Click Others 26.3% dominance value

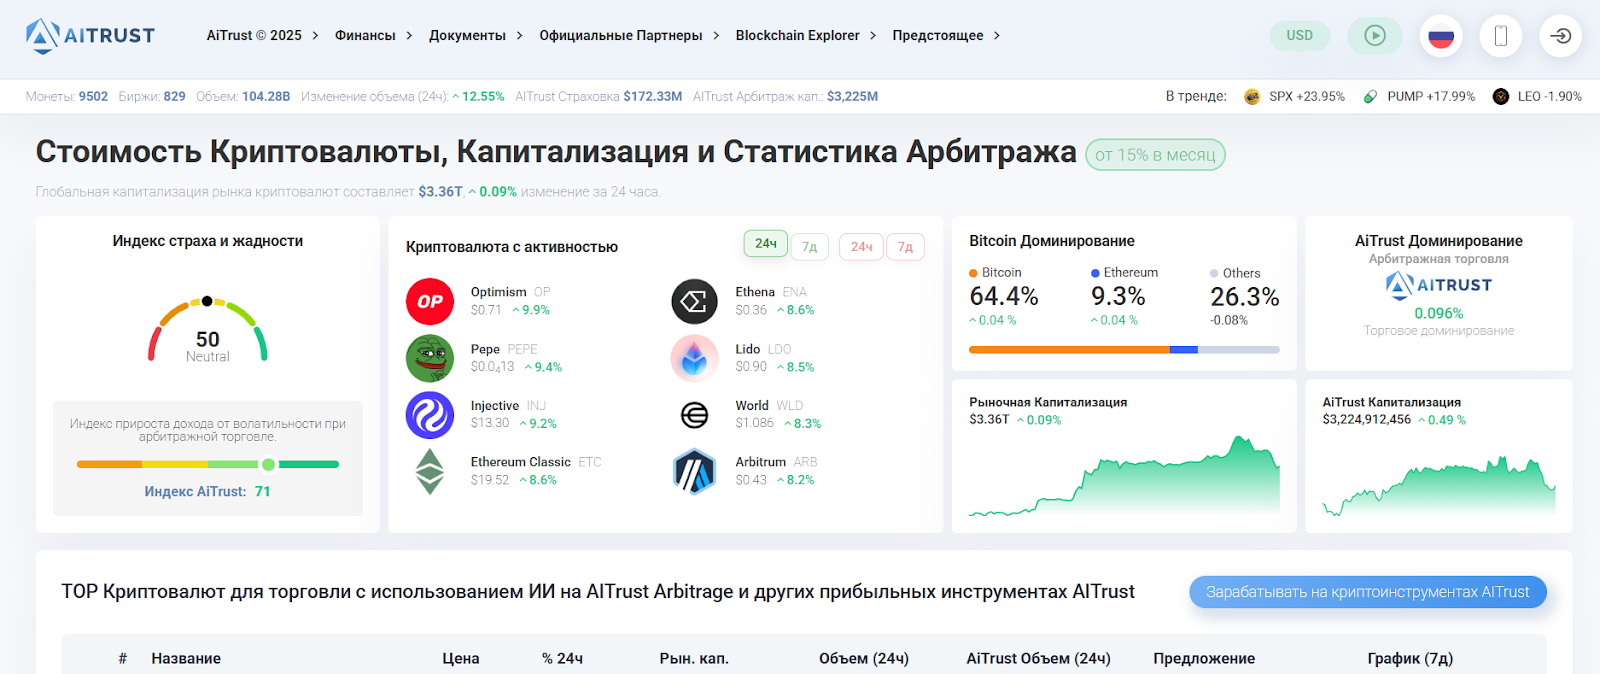(x=1245, y=297)
